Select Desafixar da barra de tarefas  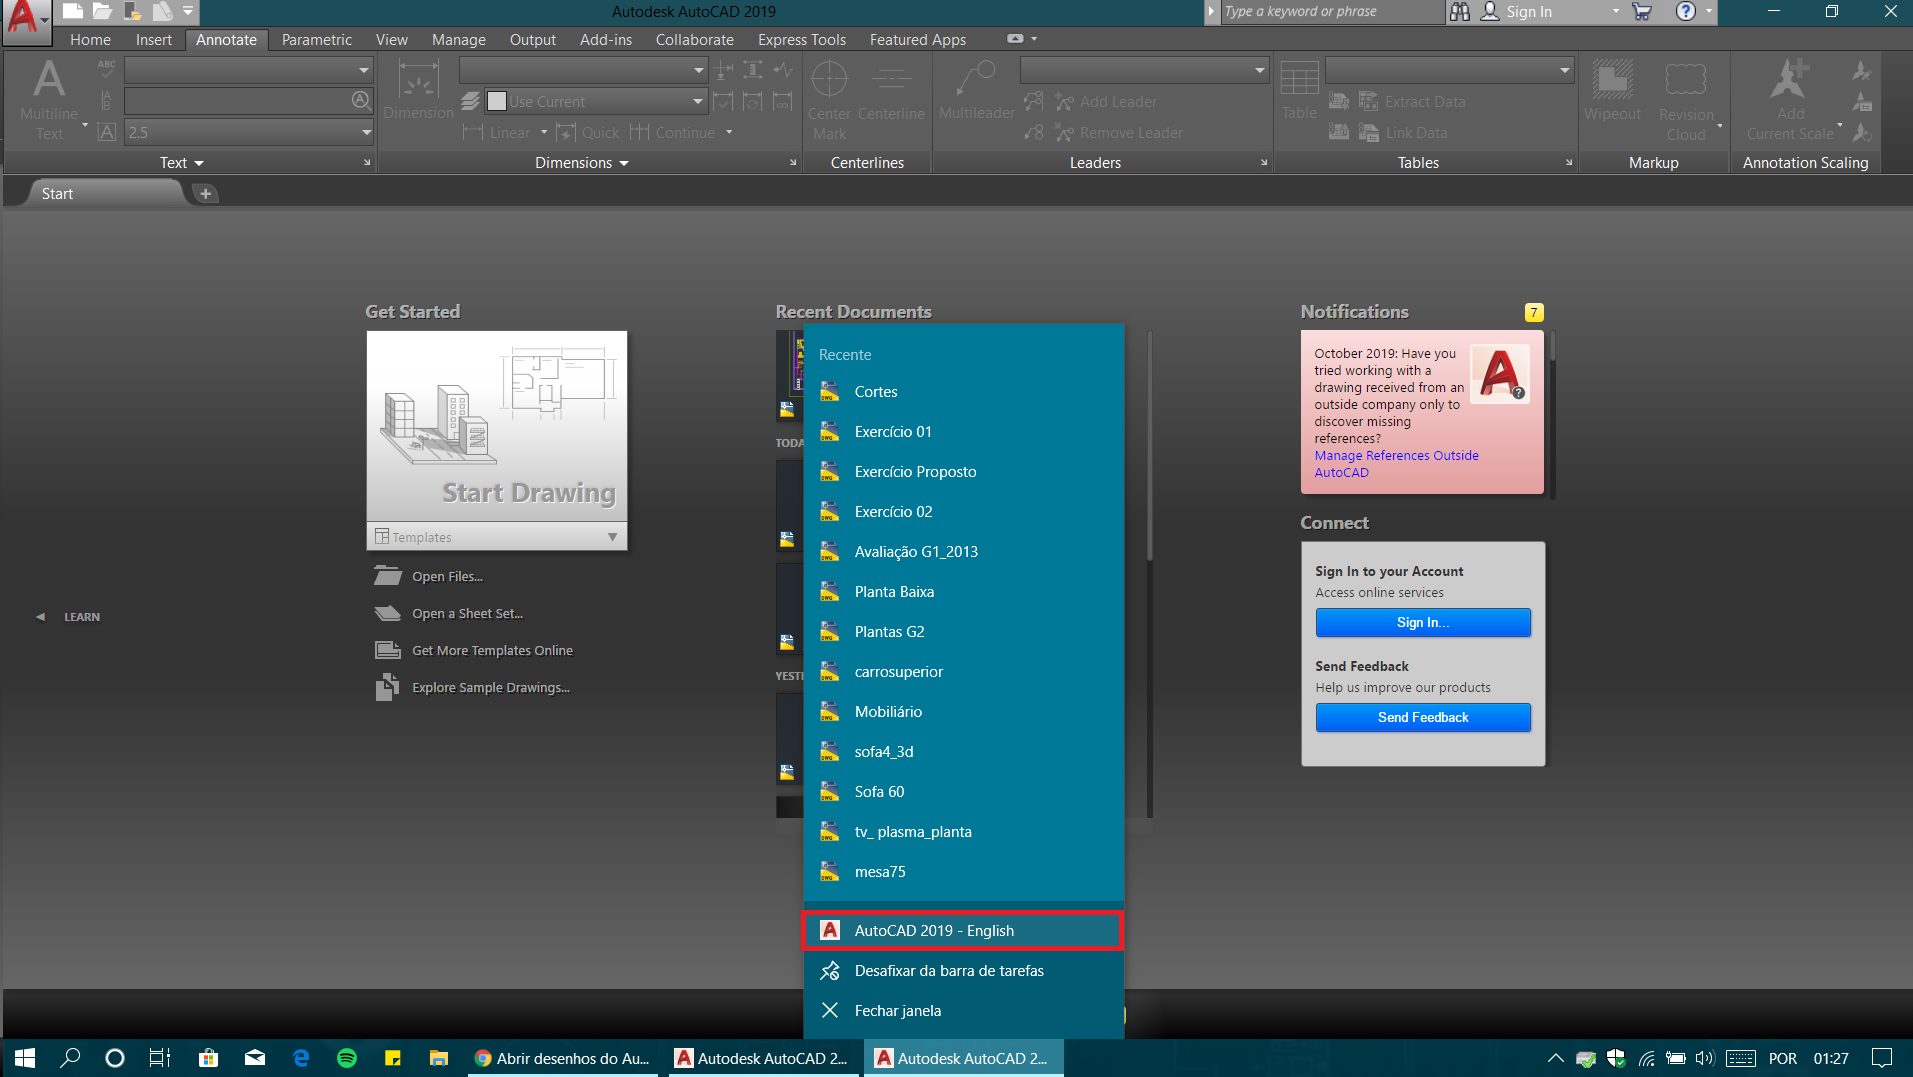(963, 971)
